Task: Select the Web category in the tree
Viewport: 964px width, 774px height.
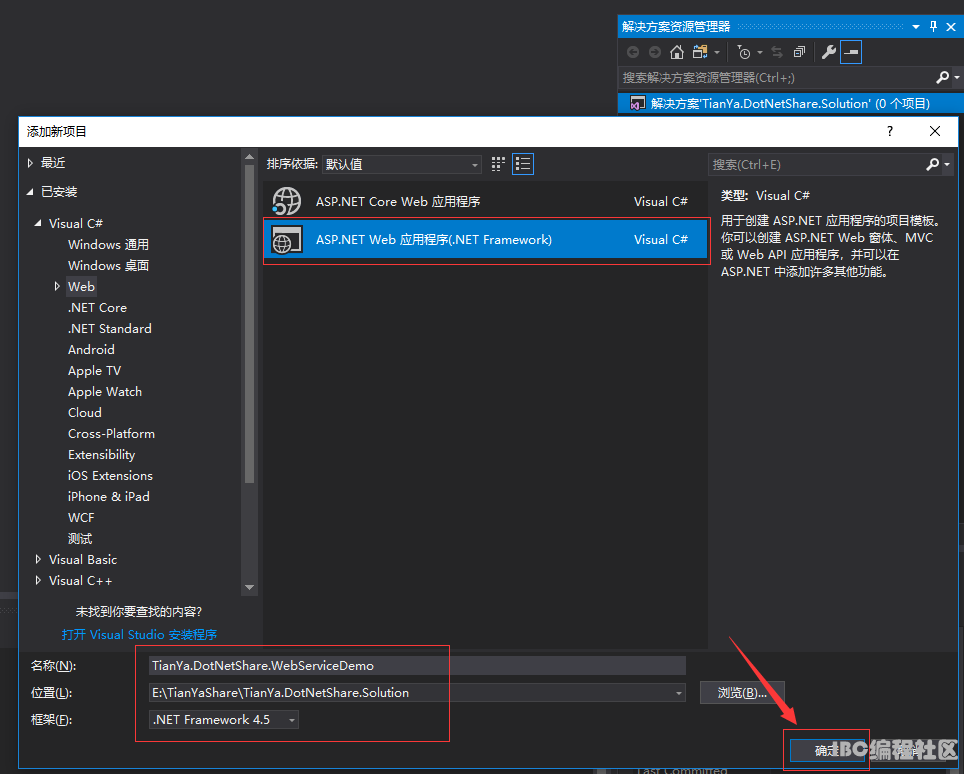Action: click(81, 286)
